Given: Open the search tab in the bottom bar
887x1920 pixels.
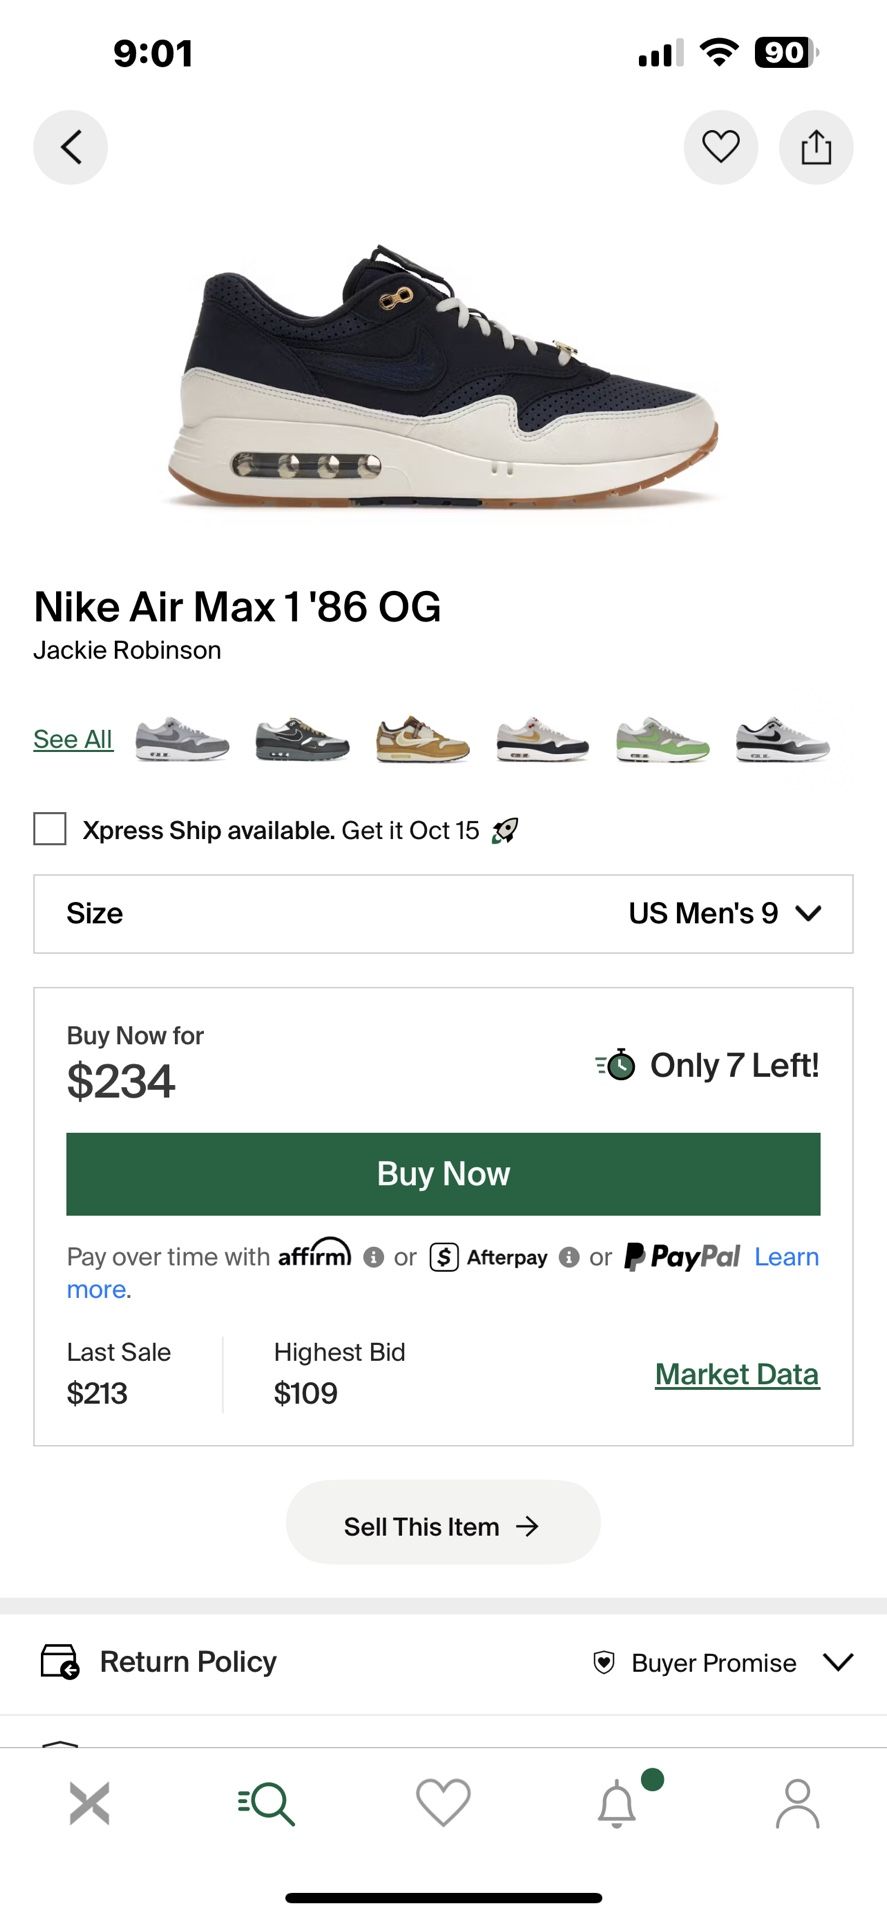Looking at the screenshot, I should click(x=267, y=1803).
